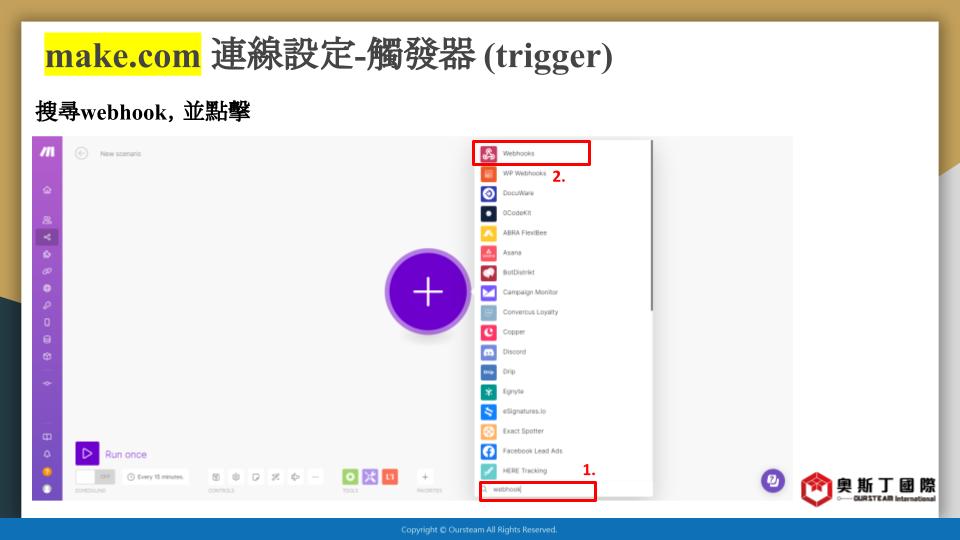
Task: Click the Make logo in sidebar
Action: click(x=47, y=152)
